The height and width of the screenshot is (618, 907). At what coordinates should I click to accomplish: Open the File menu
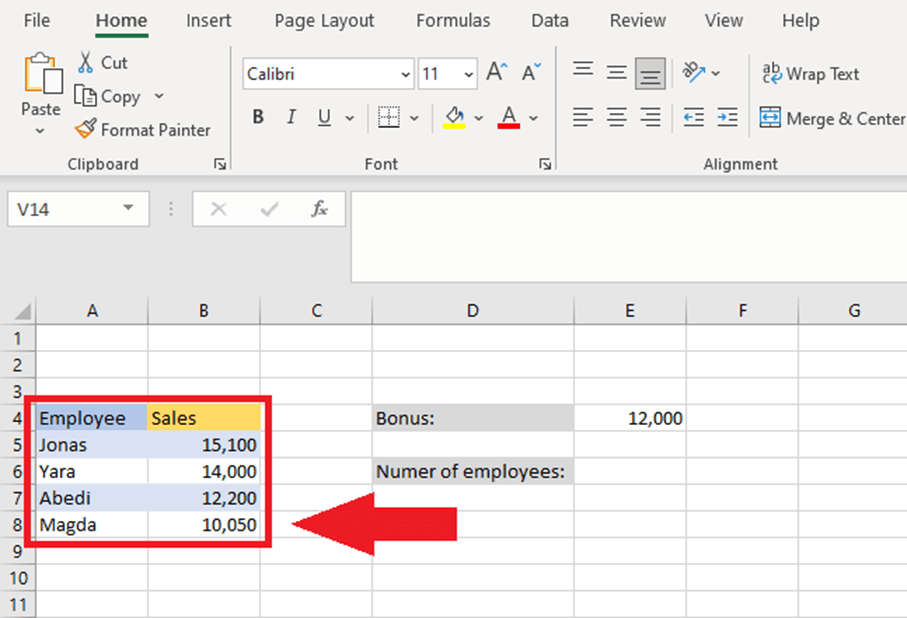point(37,21)
